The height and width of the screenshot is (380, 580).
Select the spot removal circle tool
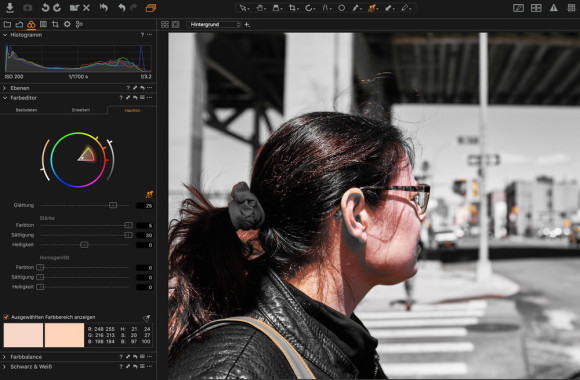click(x=342, y=8)
